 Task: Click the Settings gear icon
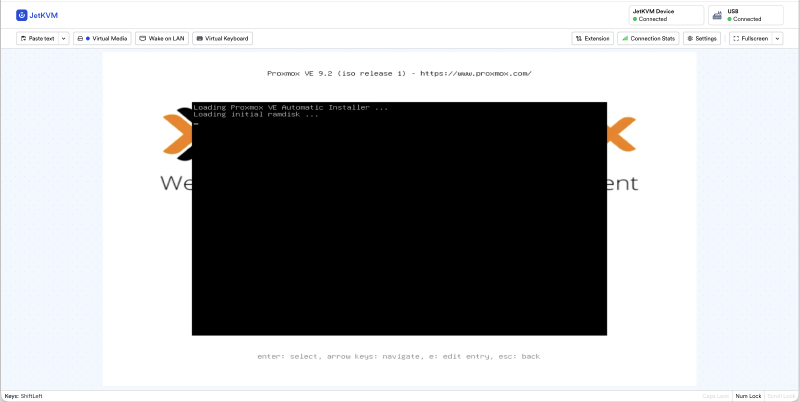tap(690, 38)
